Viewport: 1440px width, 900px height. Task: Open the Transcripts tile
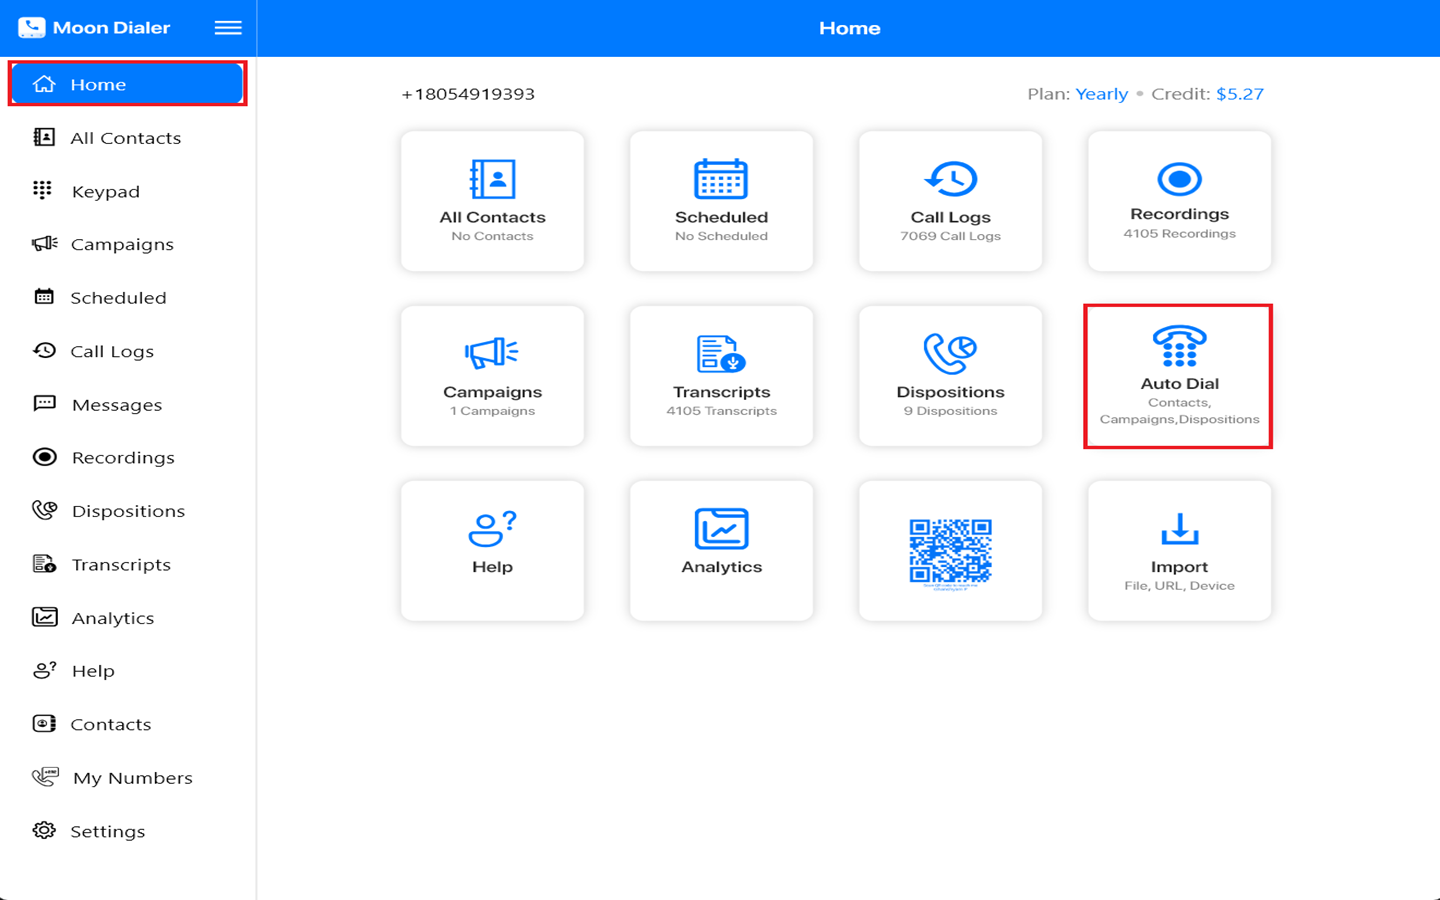721,376
